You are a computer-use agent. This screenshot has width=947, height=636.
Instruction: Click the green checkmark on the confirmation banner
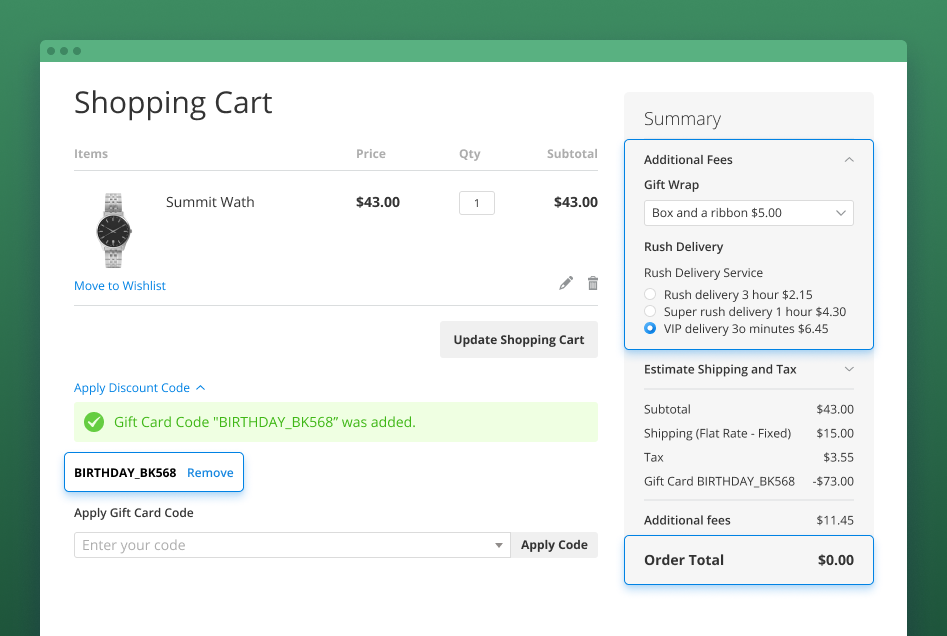click(93, 422)
